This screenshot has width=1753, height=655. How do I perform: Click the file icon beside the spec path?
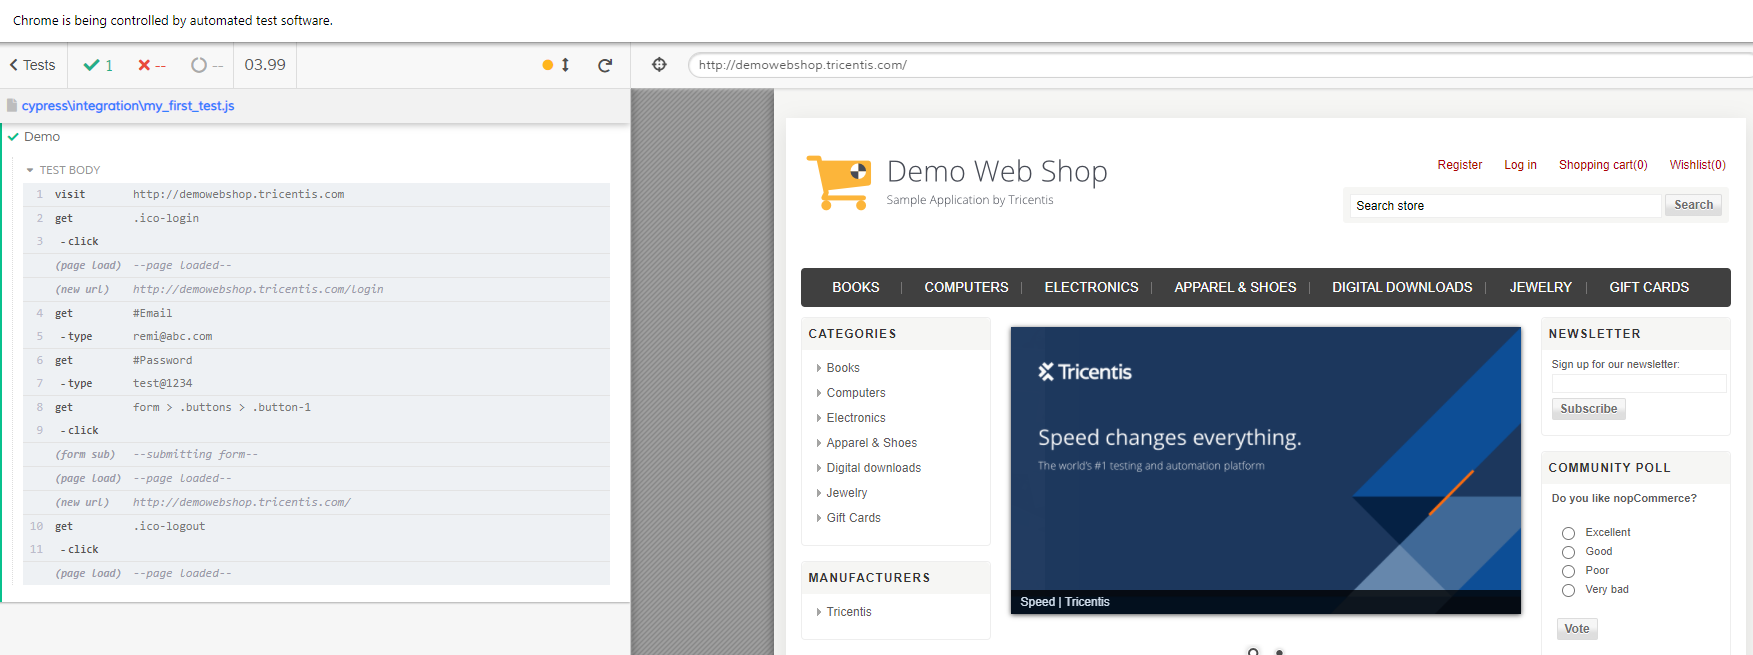tap(12, 106)
